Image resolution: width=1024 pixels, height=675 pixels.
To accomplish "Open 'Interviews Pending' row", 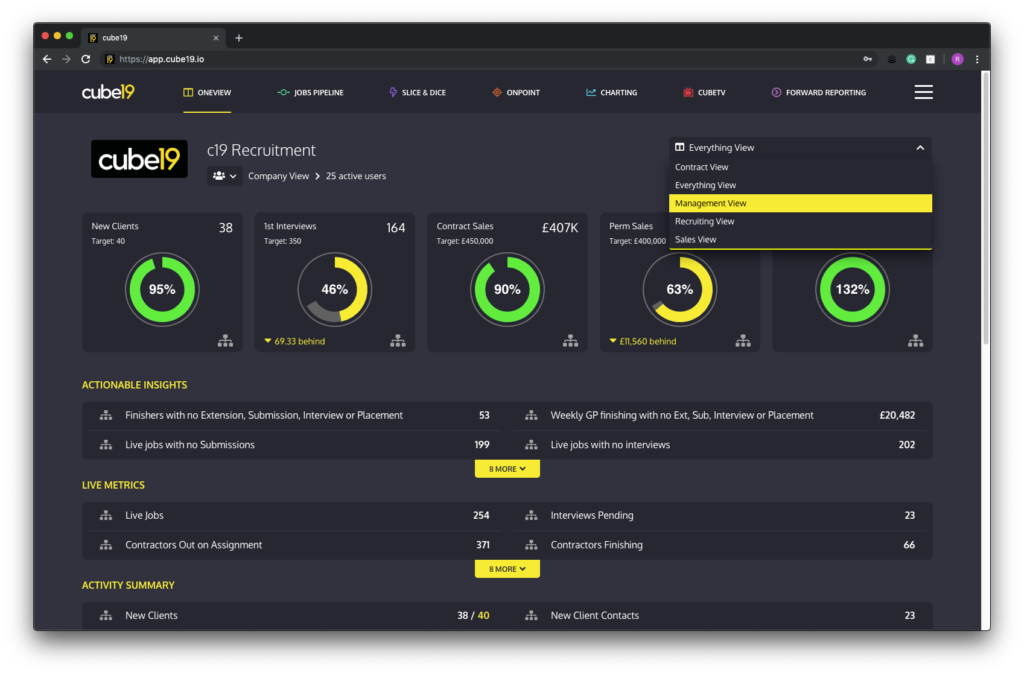I will tap(720, 516).
